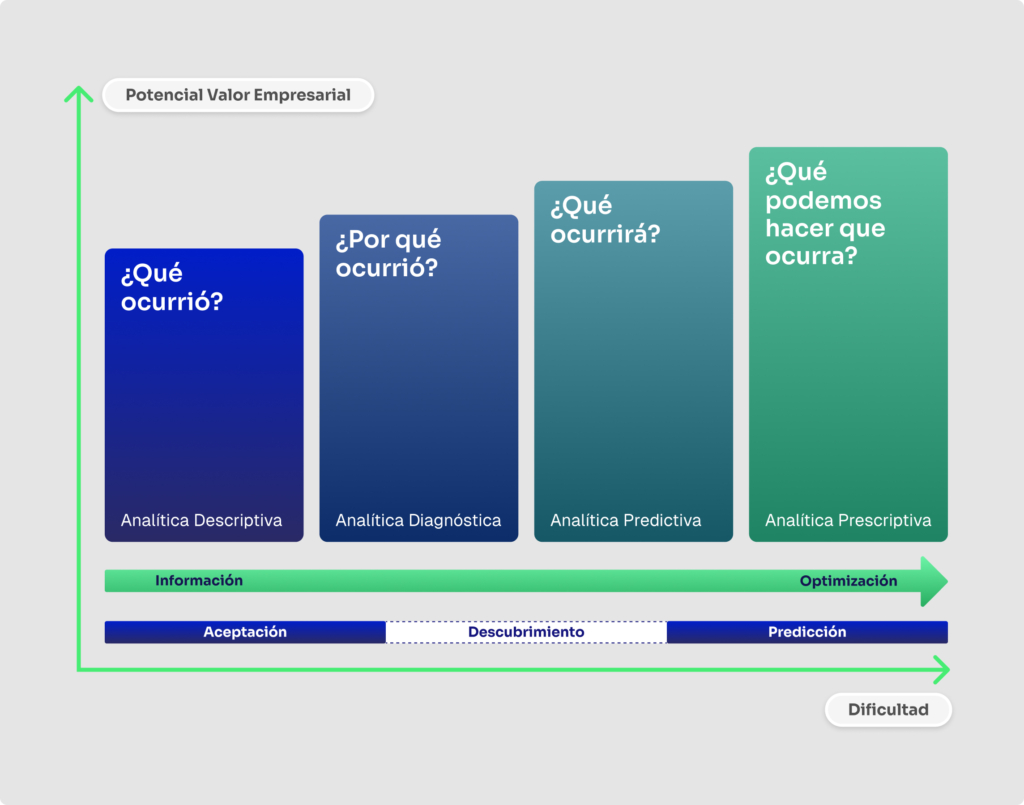Click the ¿Qué podemos hacer que ocurra? heading
The width and height of the screenshot is (1024, 805).
coord(825,214)
